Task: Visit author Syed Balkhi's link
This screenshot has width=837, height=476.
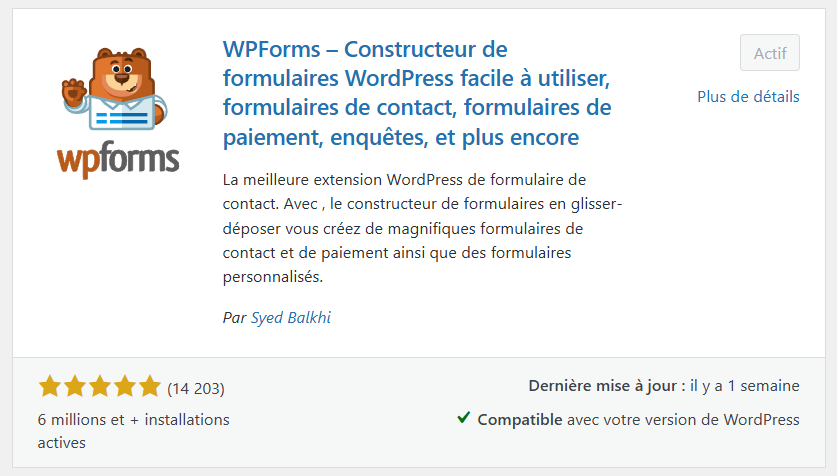Action: pos(291,317)
